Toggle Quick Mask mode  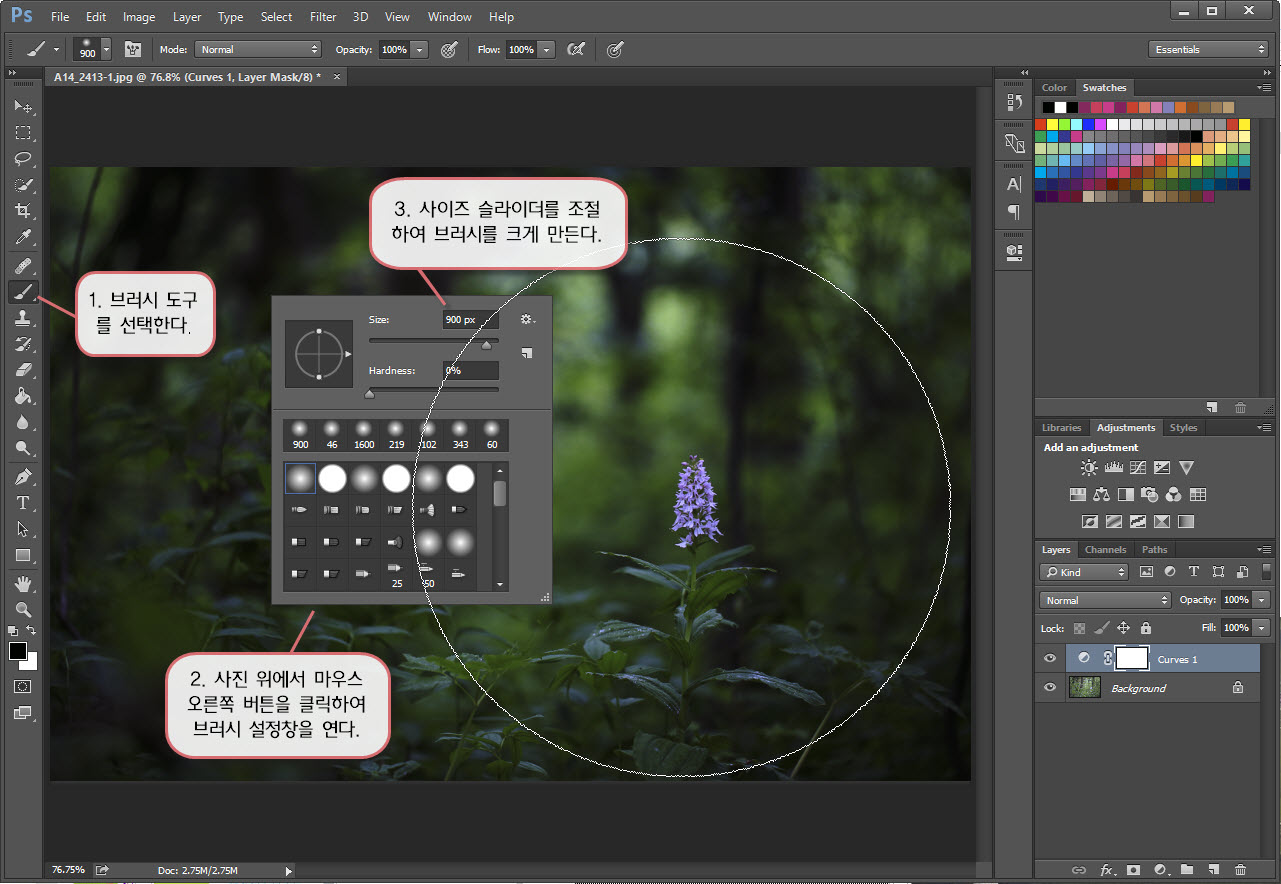(23, 687)
